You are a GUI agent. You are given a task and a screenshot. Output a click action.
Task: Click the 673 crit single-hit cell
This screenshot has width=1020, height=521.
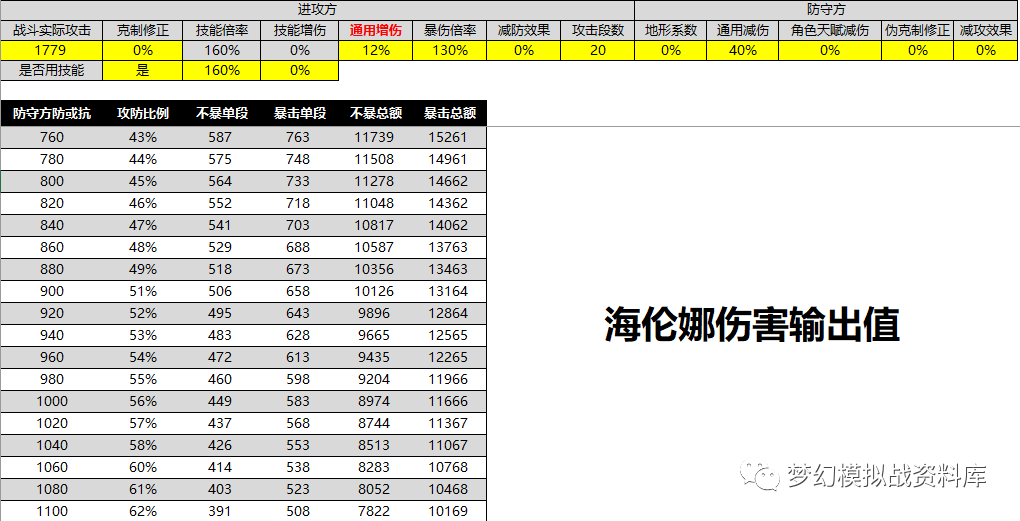click(300, 269)
